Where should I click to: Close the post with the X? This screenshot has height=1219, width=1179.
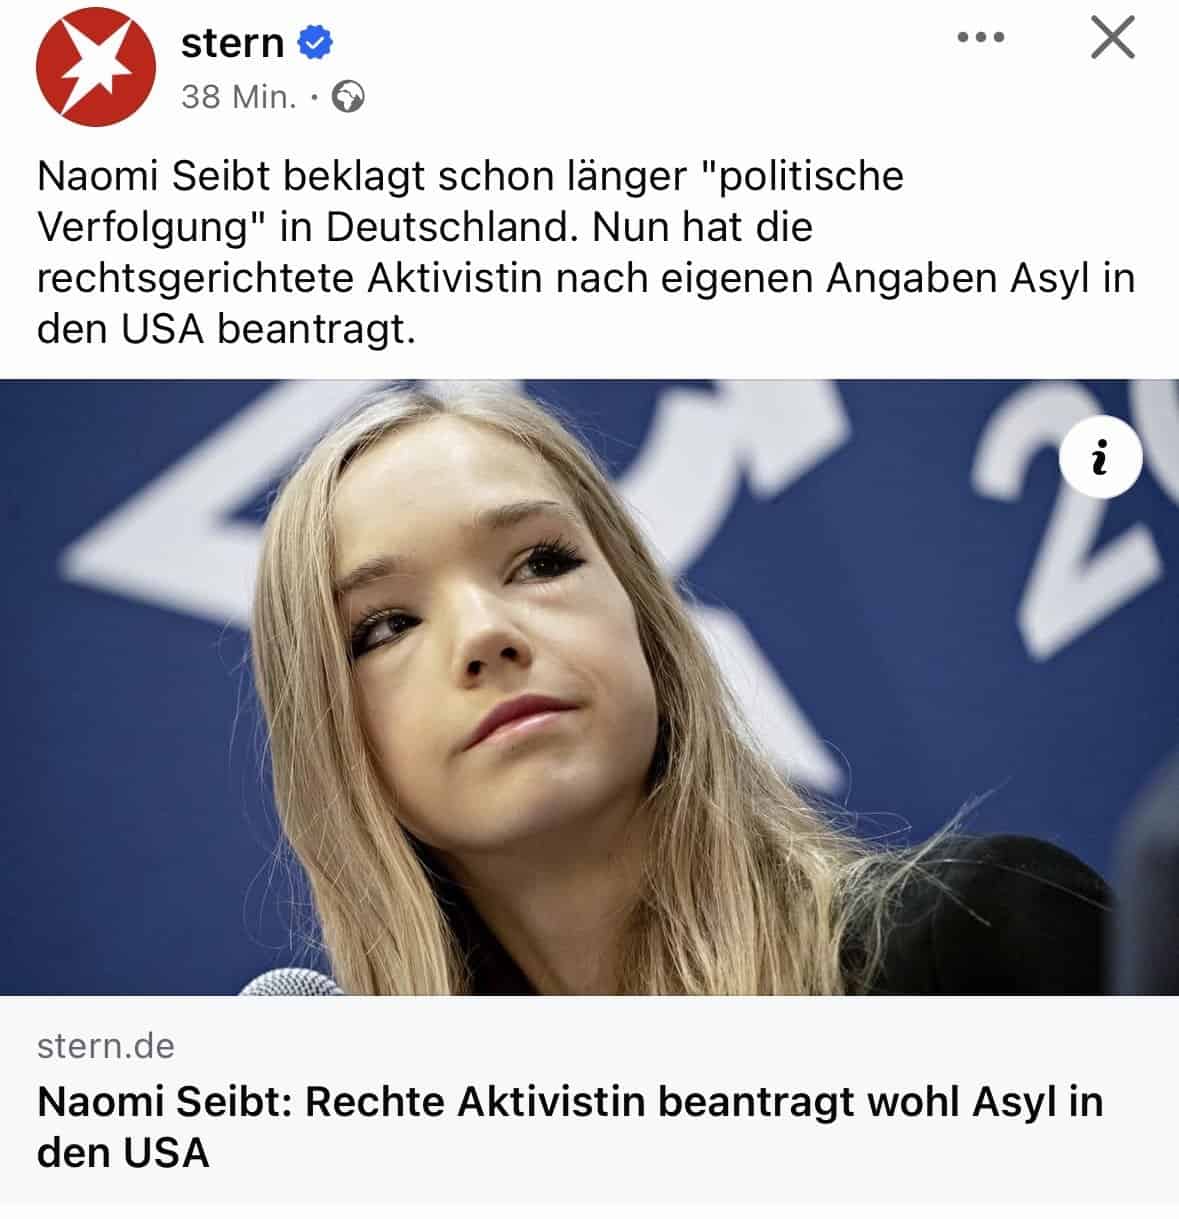pyautogui.click(x=1112, y=38)
